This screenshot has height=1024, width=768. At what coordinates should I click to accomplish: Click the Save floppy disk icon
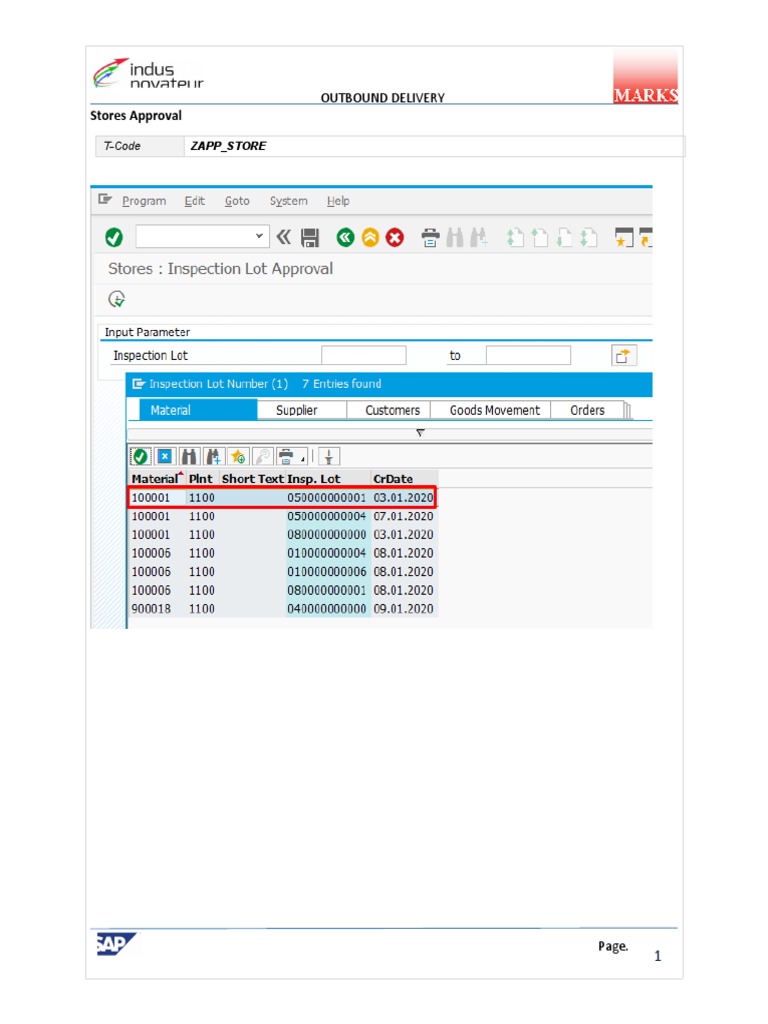310,238
